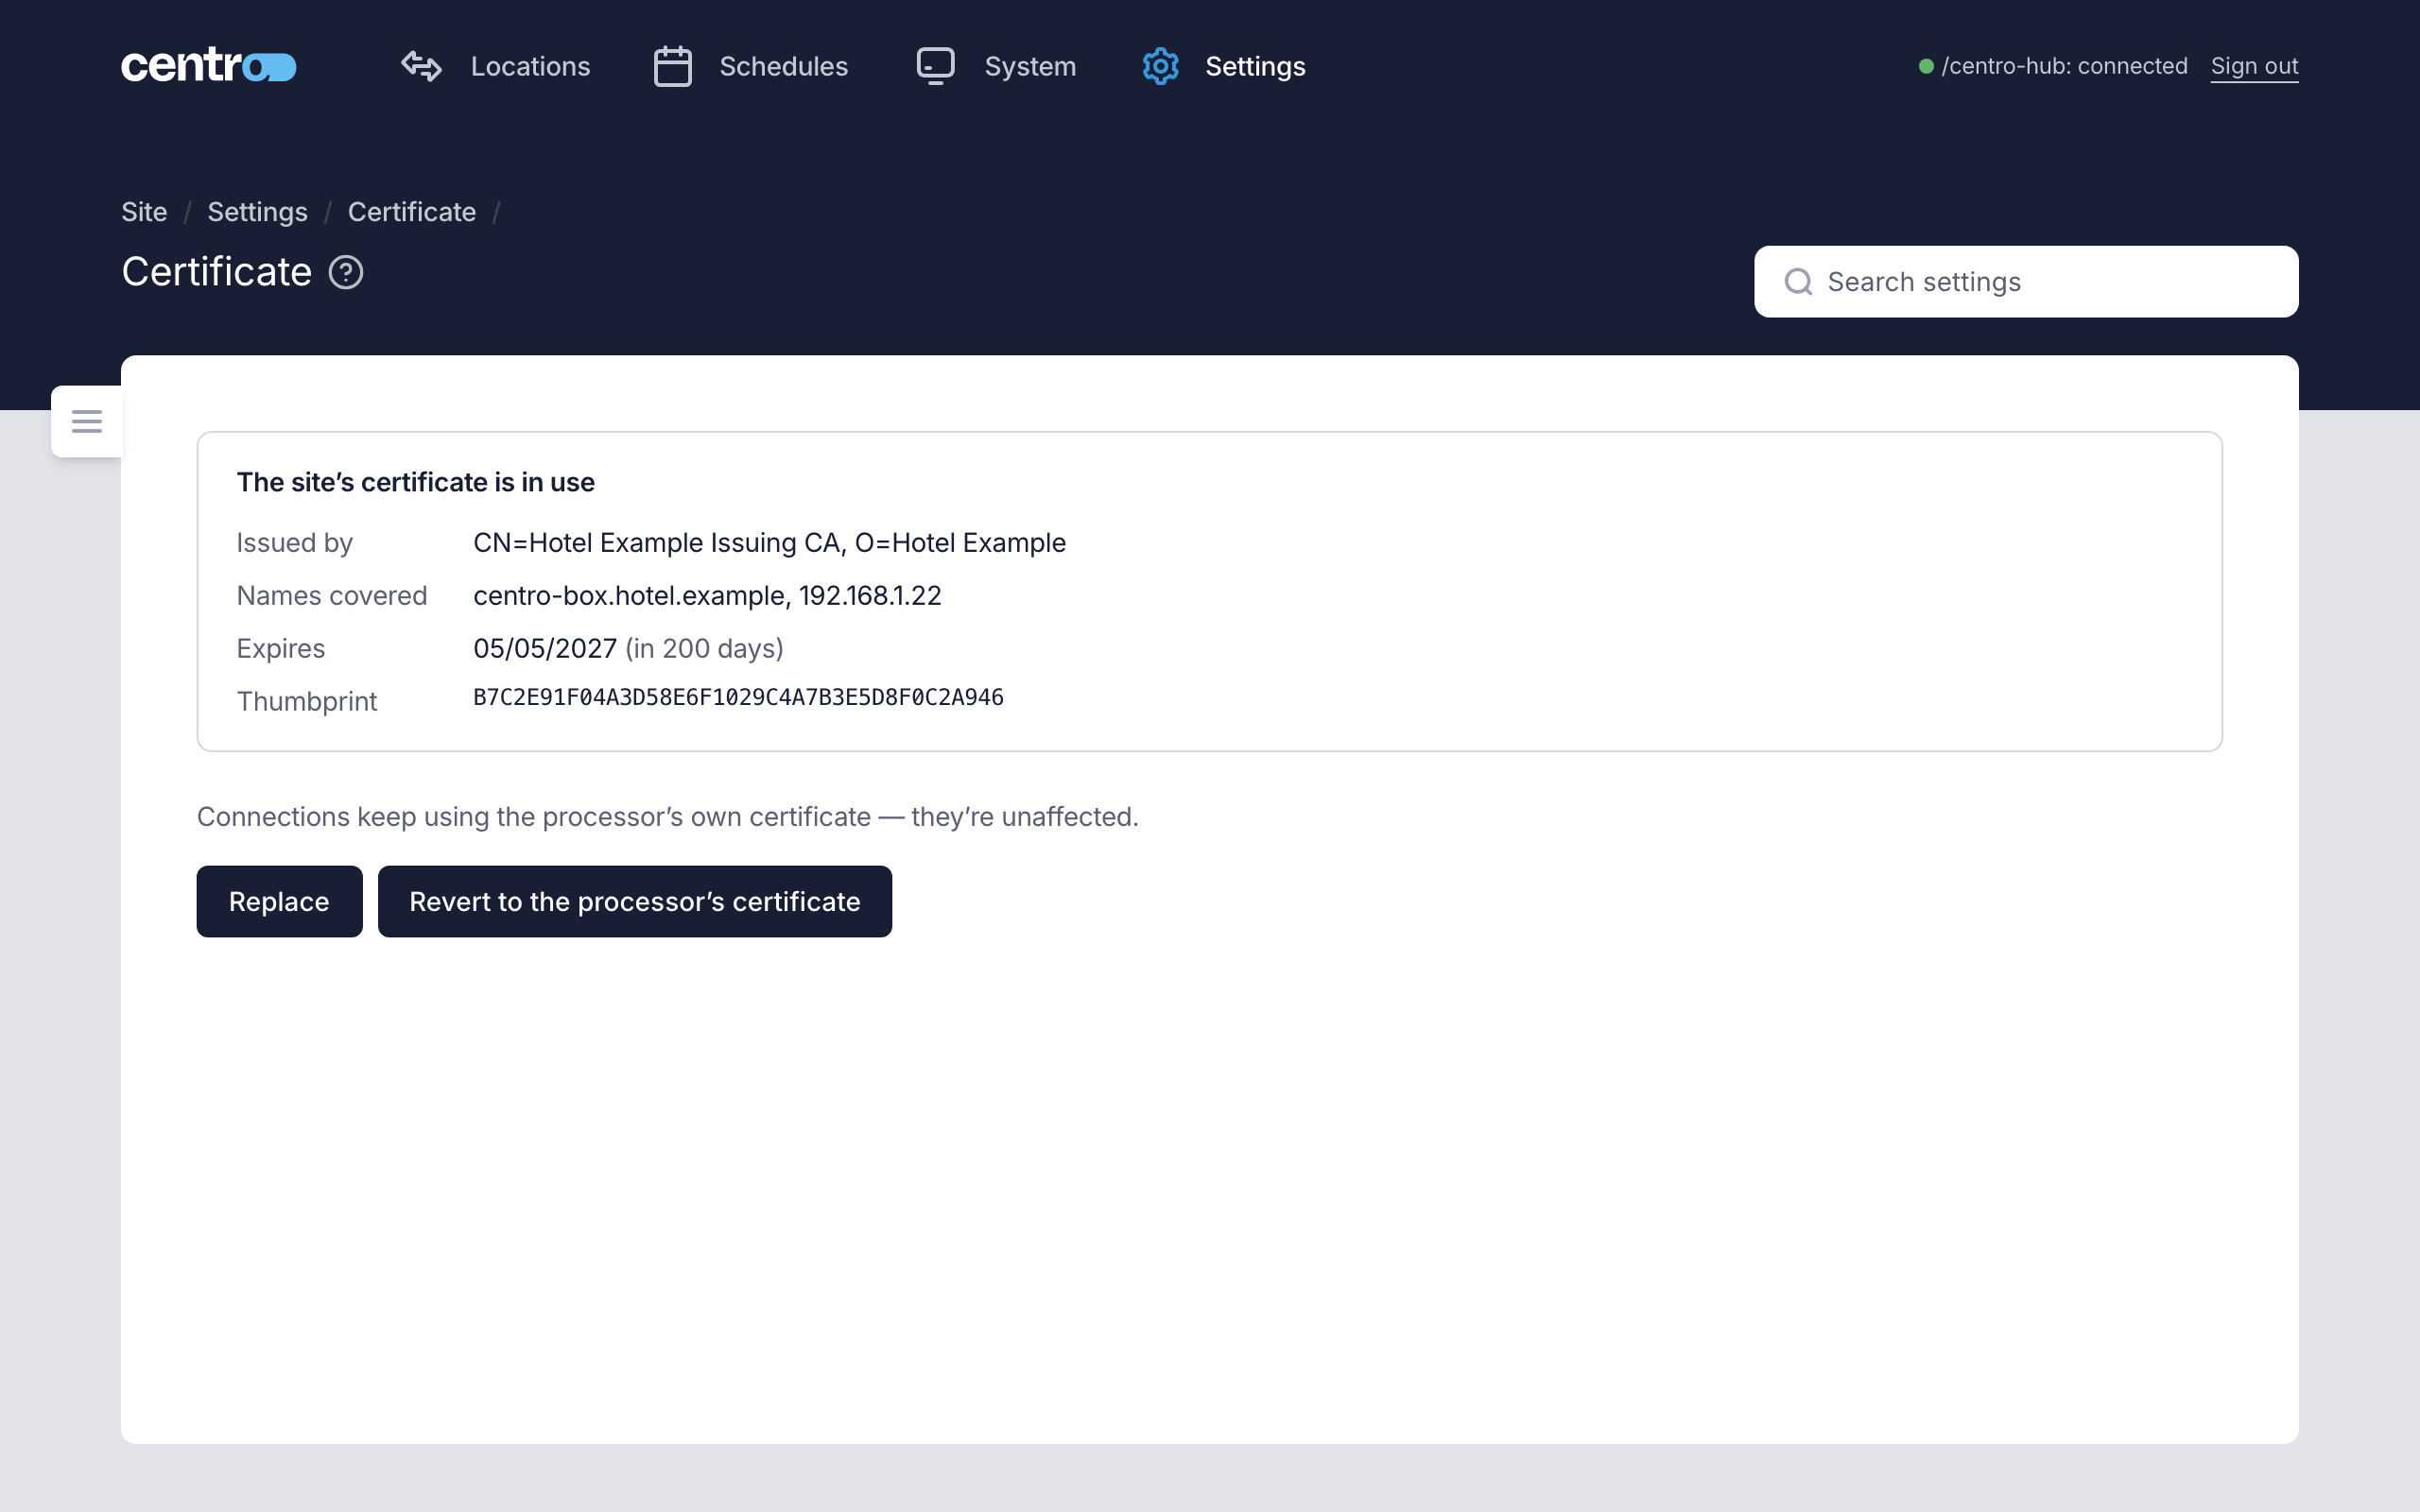Image resolution: width=2420 pixels, height=1512 pixels.
Task: Click the "Issued by" label
Action: [x=294, y=542]
